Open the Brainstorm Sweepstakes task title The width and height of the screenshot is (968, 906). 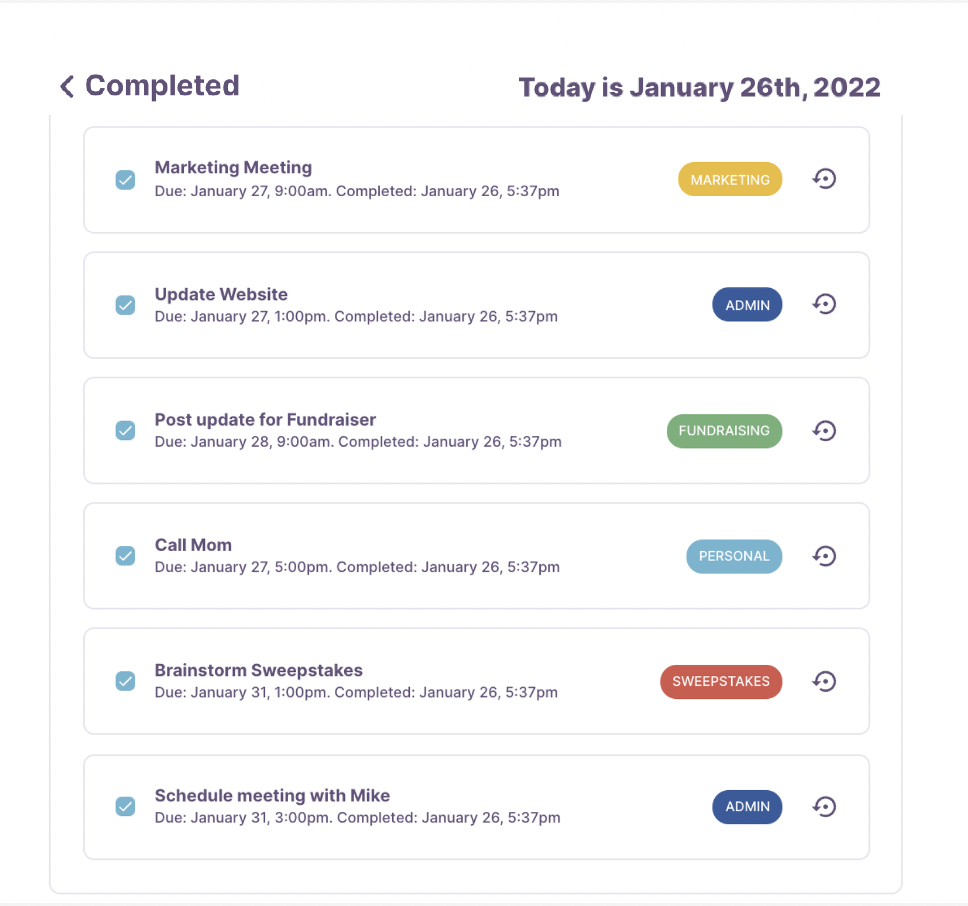tap(259, 670)
